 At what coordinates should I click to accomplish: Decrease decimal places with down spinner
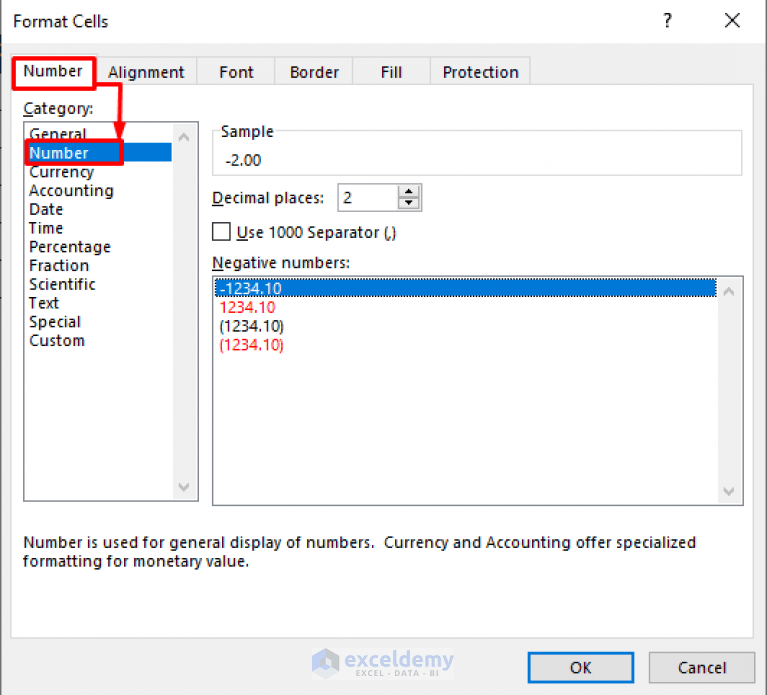pyautogui.click(x=409, y=203)
